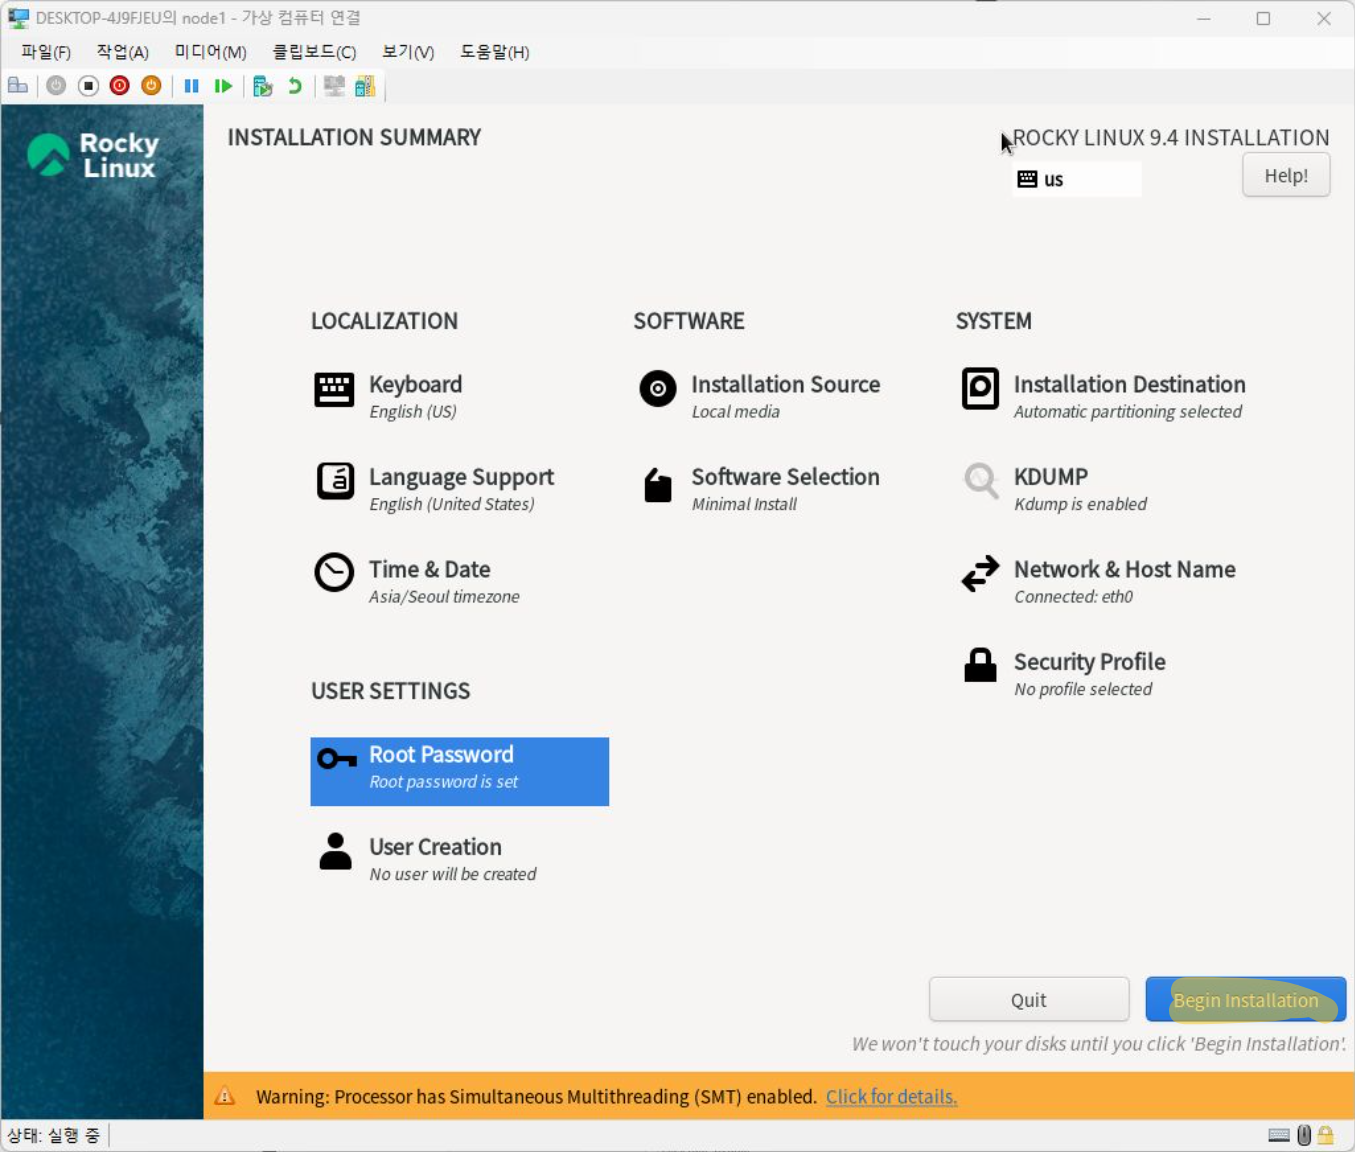Open the Installation Destination label
Screen dimensions: 1355x1152
[x=1129, y=384]
